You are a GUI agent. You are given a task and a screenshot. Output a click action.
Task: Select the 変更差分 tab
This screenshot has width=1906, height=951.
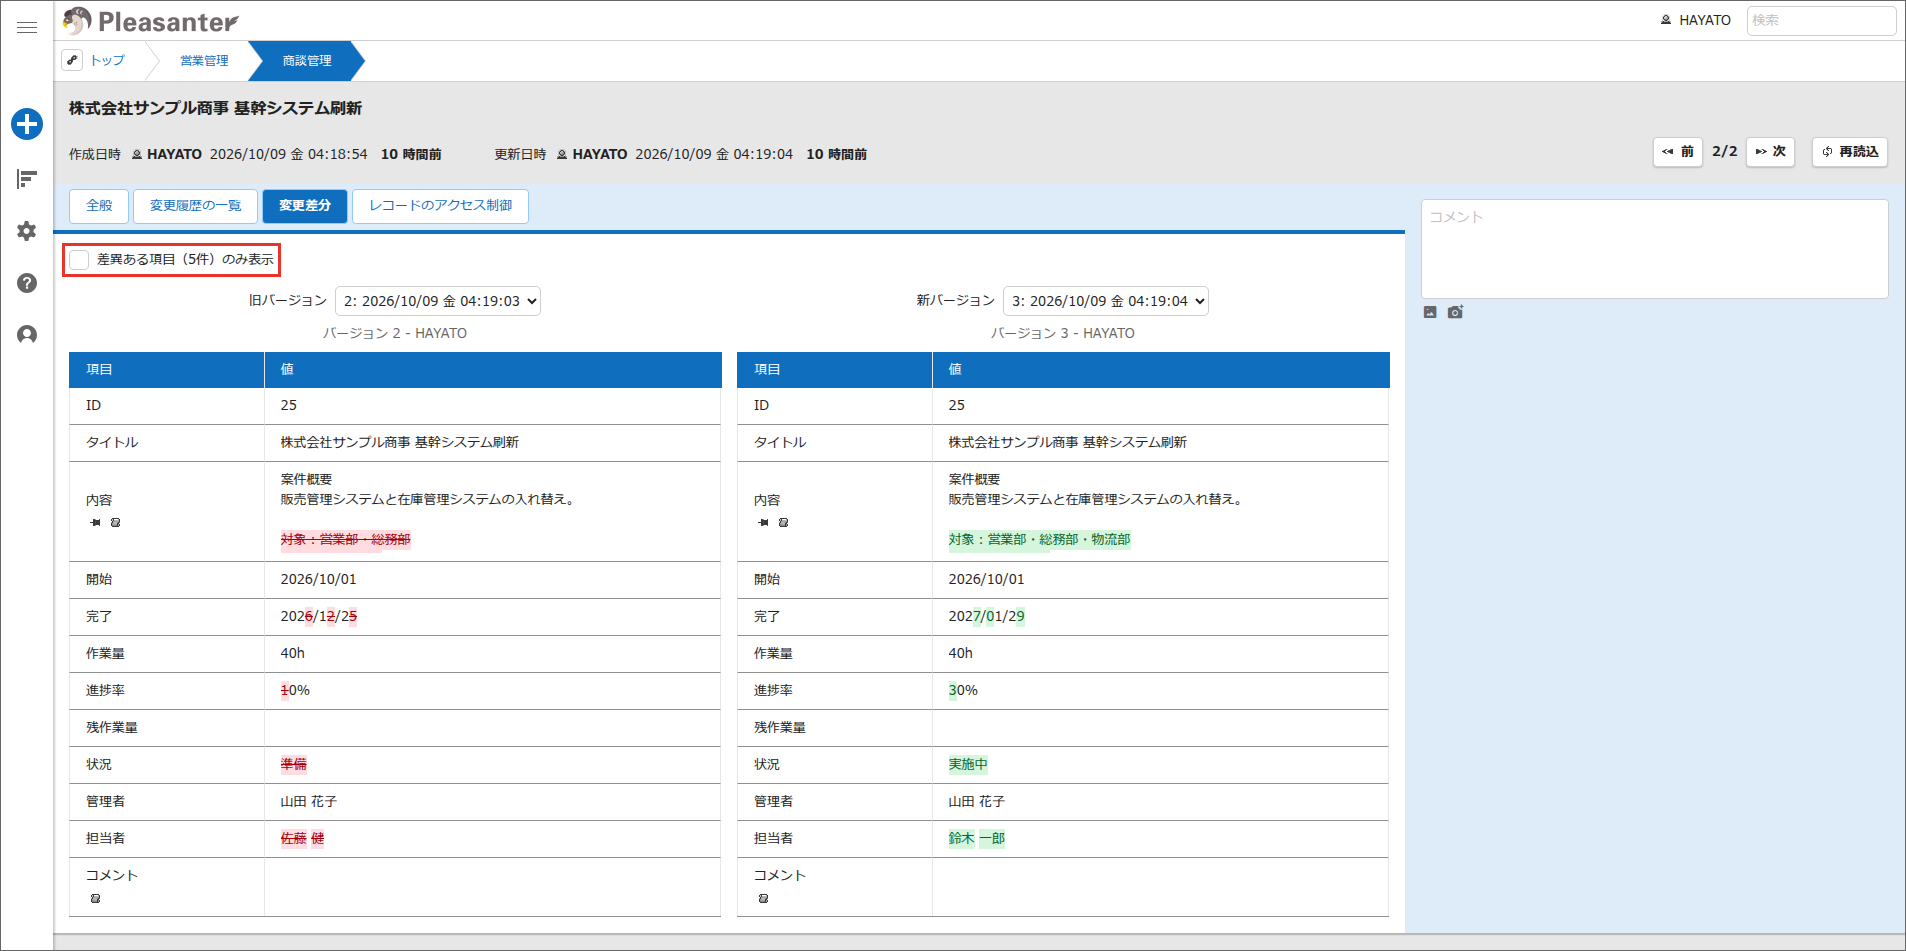pos(305,206)
